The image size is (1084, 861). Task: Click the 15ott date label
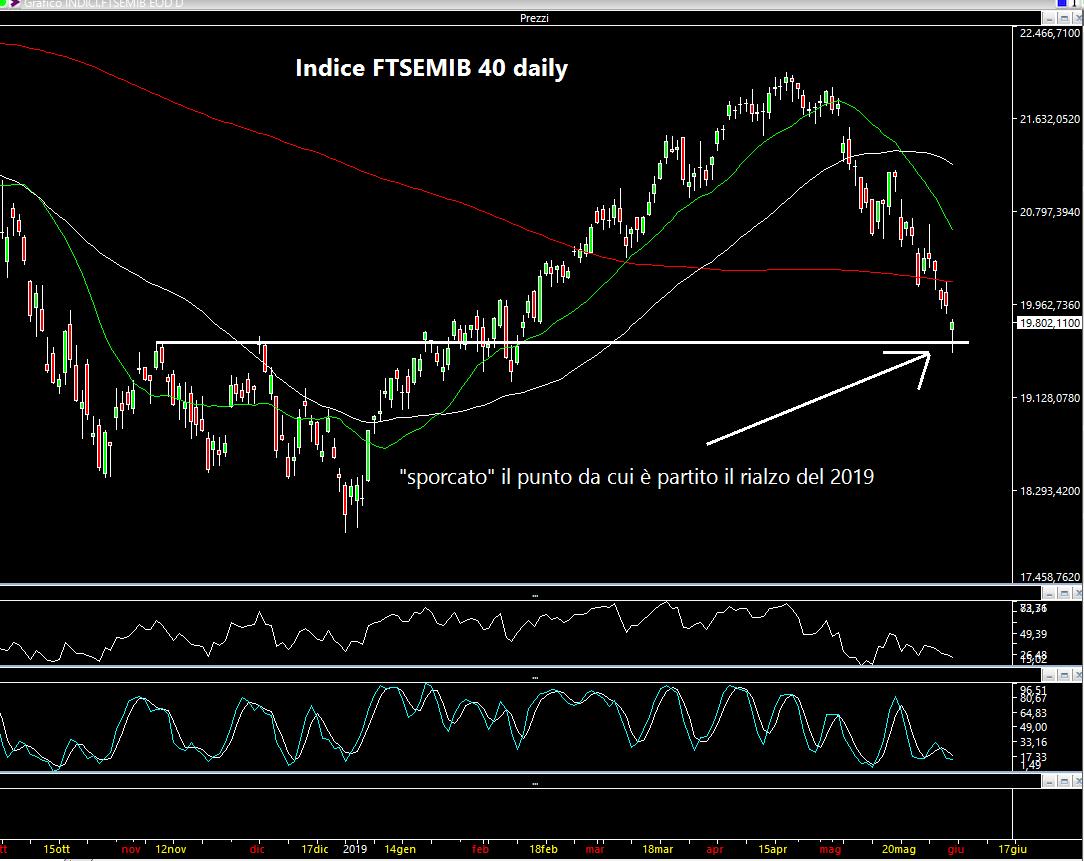tap(56, 849)
